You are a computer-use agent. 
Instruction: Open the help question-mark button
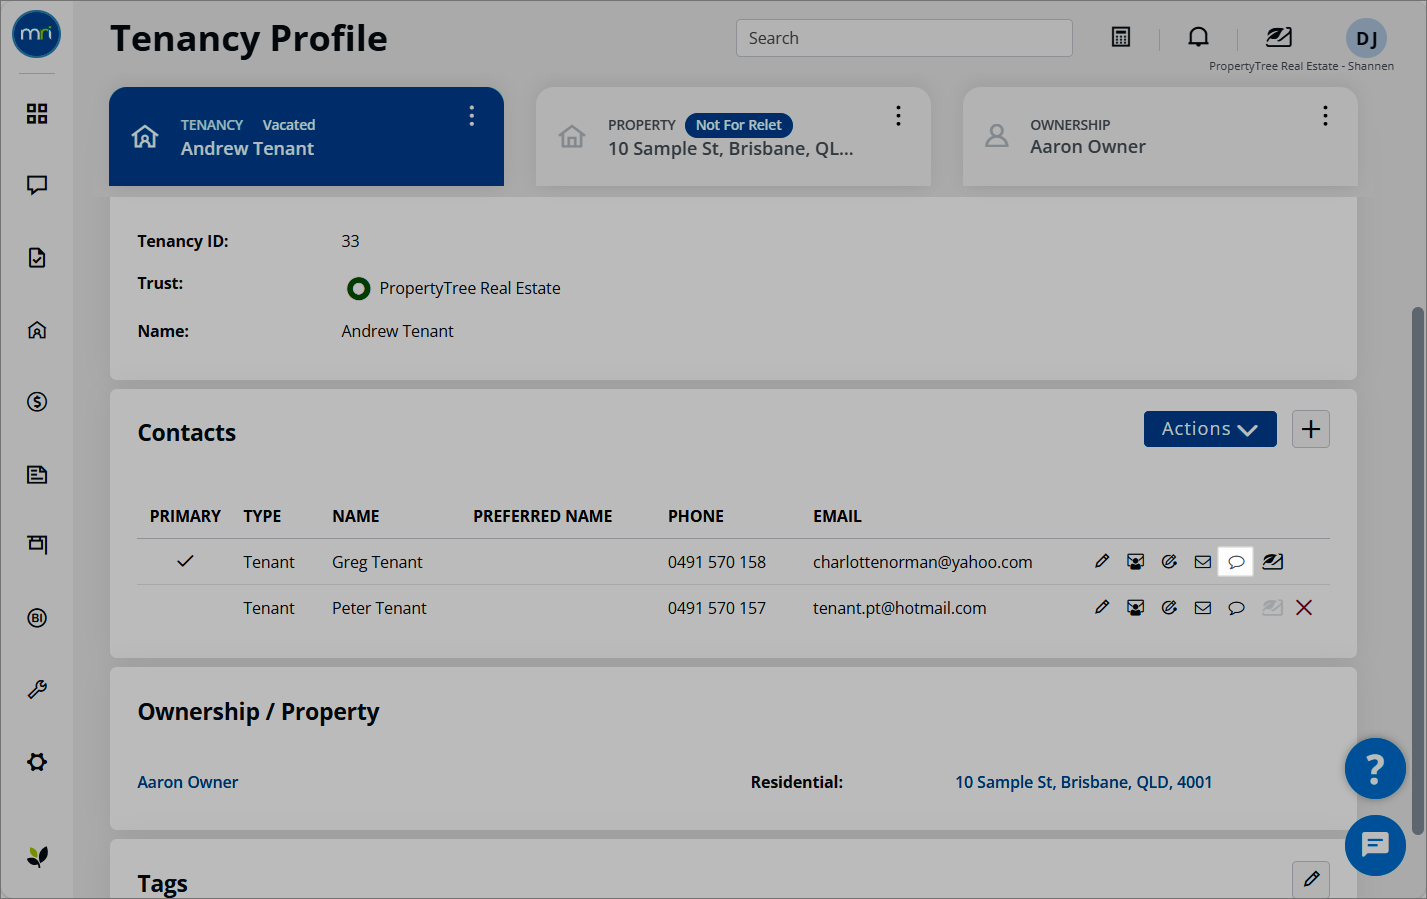[x=1375, y=769]
